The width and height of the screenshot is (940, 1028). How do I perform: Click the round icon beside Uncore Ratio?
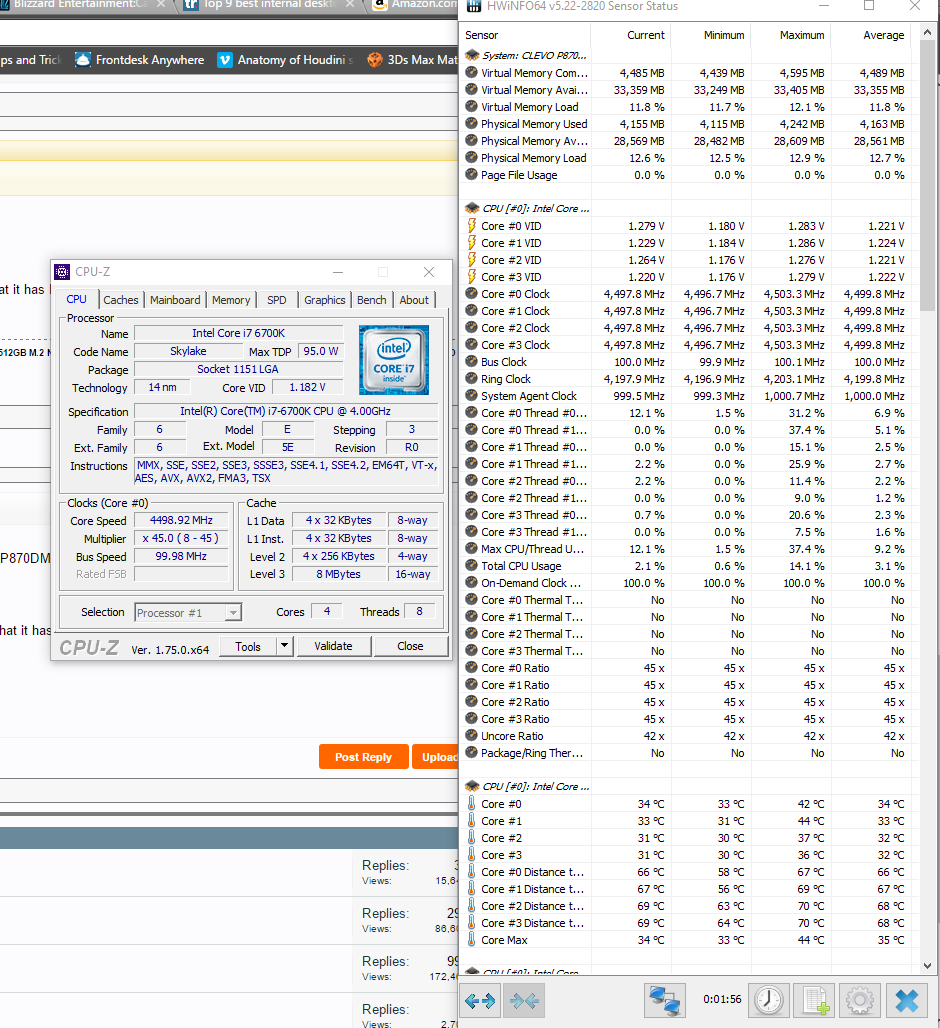click(x=471, y=736)
